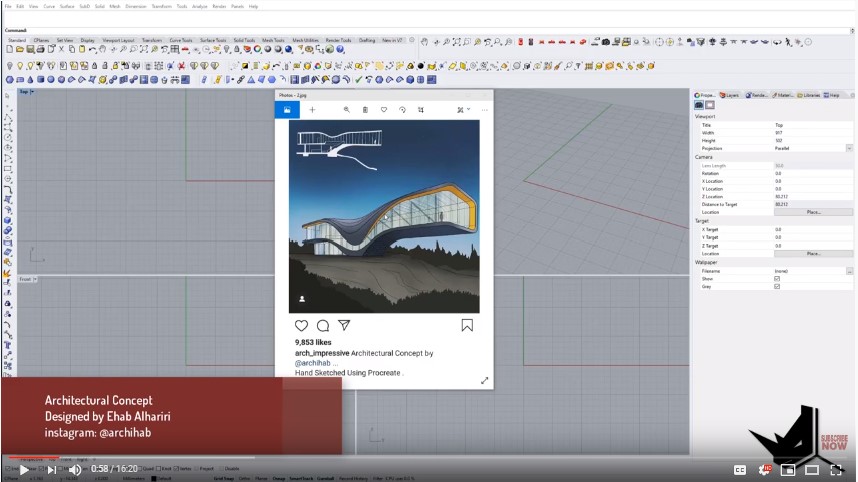
Task: Toggle SmartTrack in status bar
Action: 301,478
